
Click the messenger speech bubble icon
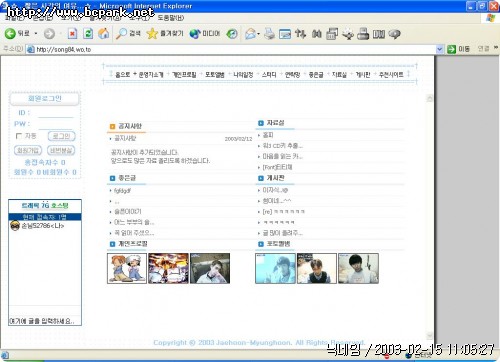tap(394, 34)
